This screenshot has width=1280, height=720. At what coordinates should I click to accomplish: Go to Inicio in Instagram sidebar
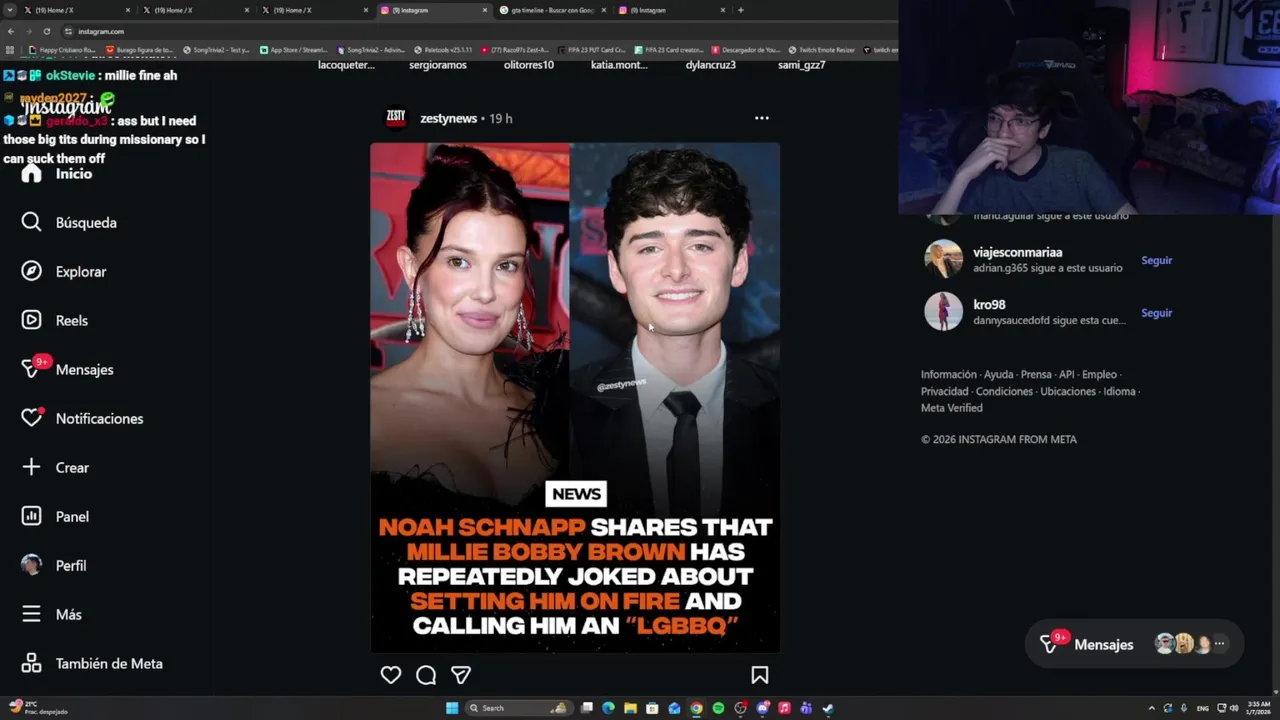coord(57,174)
